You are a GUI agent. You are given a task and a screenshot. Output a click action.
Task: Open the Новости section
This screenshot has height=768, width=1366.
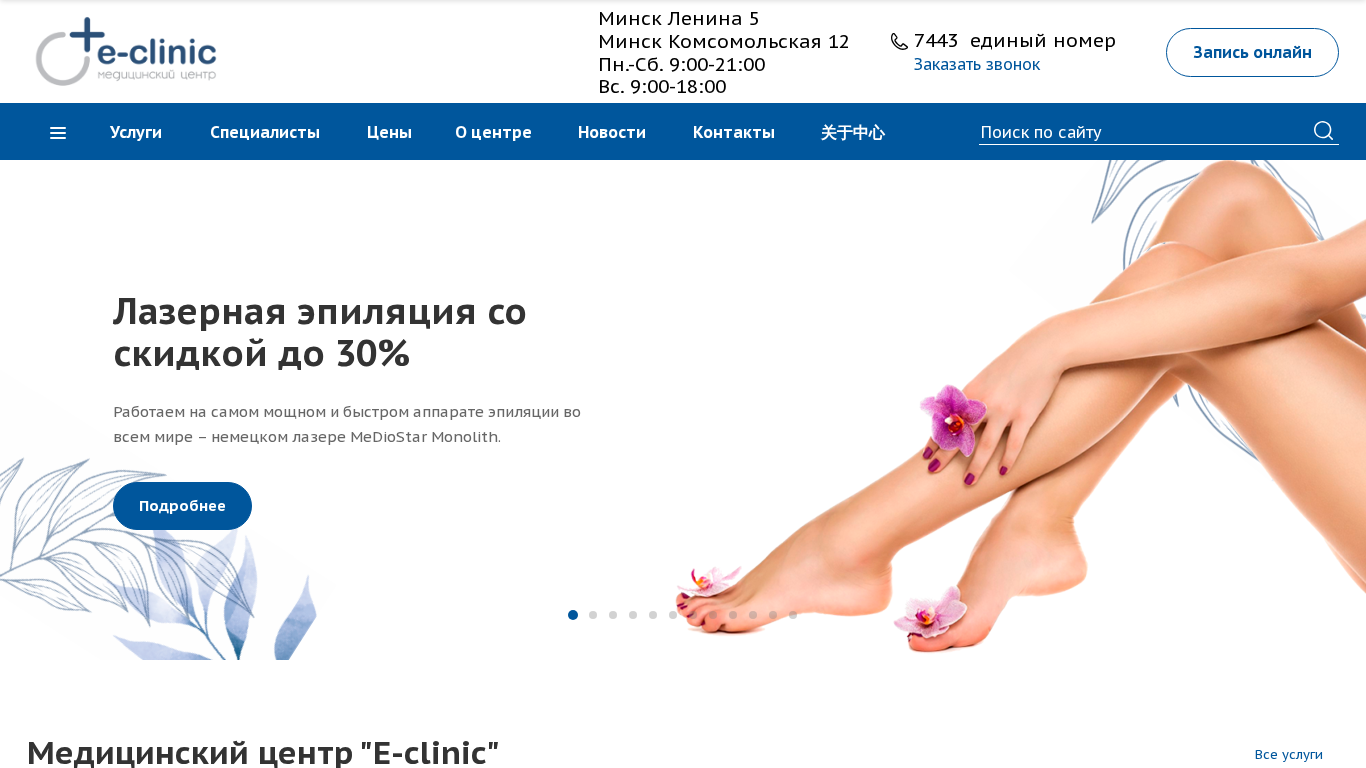[612, 132]
